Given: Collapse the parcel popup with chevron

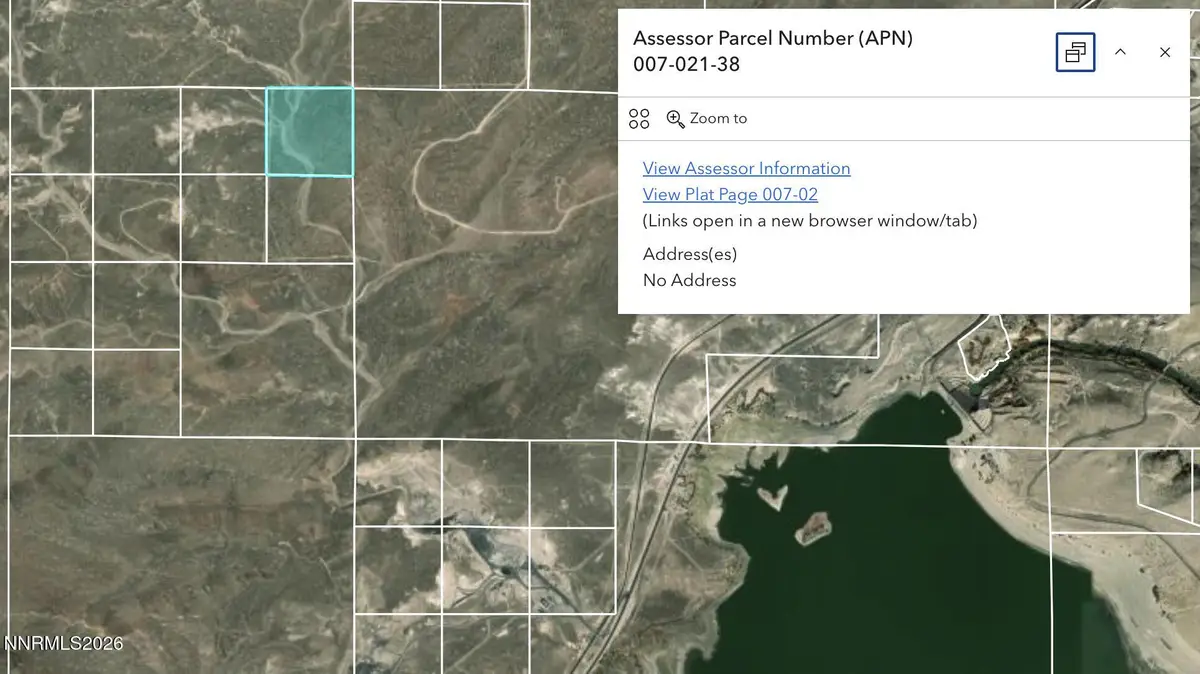Looking at the screenshot, I should tap(1120, 52).
